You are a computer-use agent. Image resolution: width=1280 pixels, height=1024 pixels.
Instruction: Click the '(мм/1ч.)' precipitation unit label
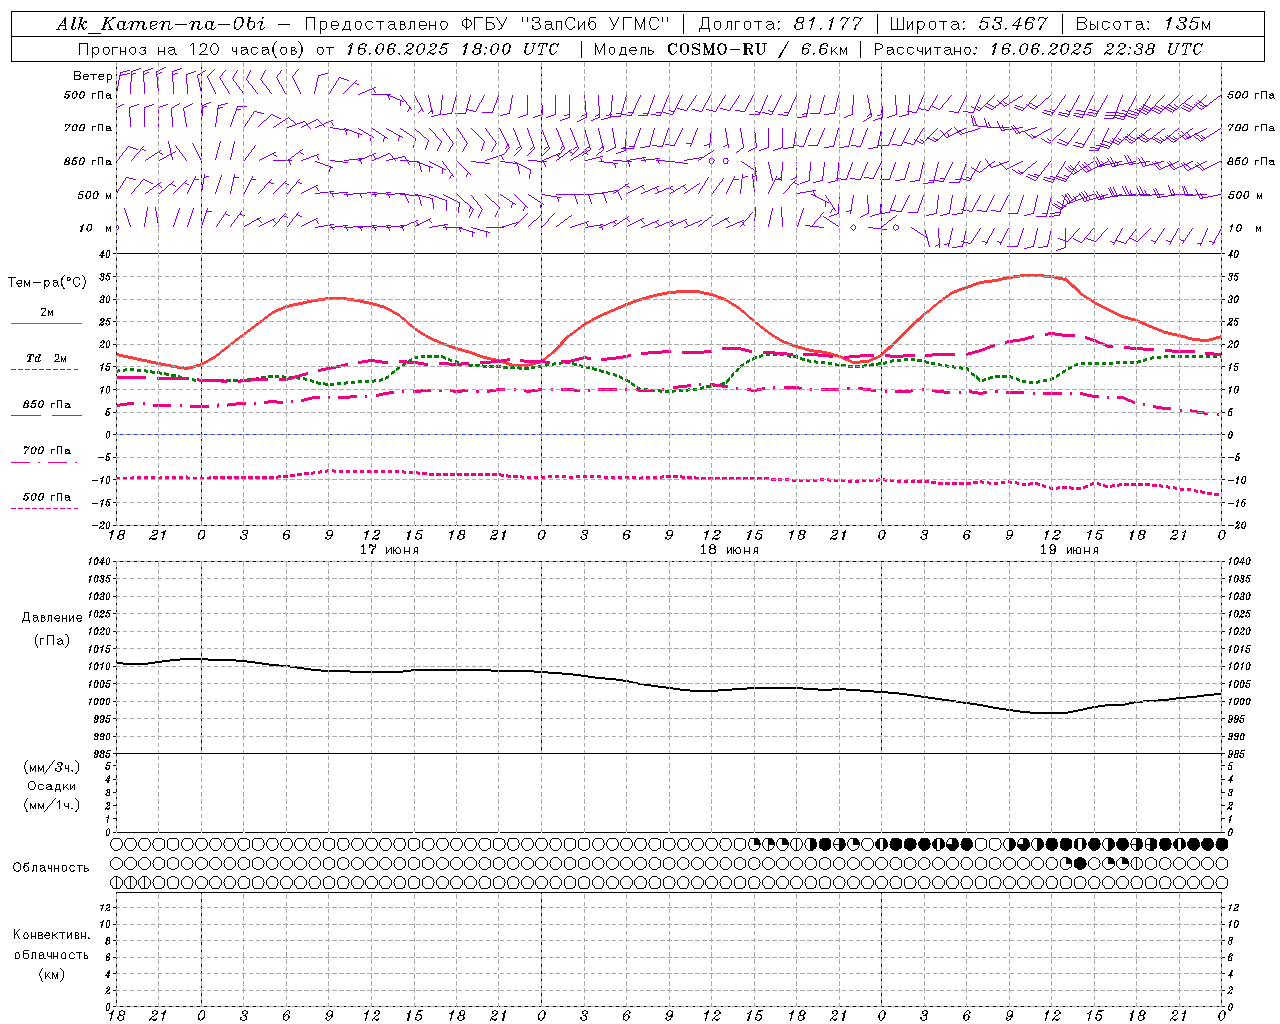(x=52, y=805)
